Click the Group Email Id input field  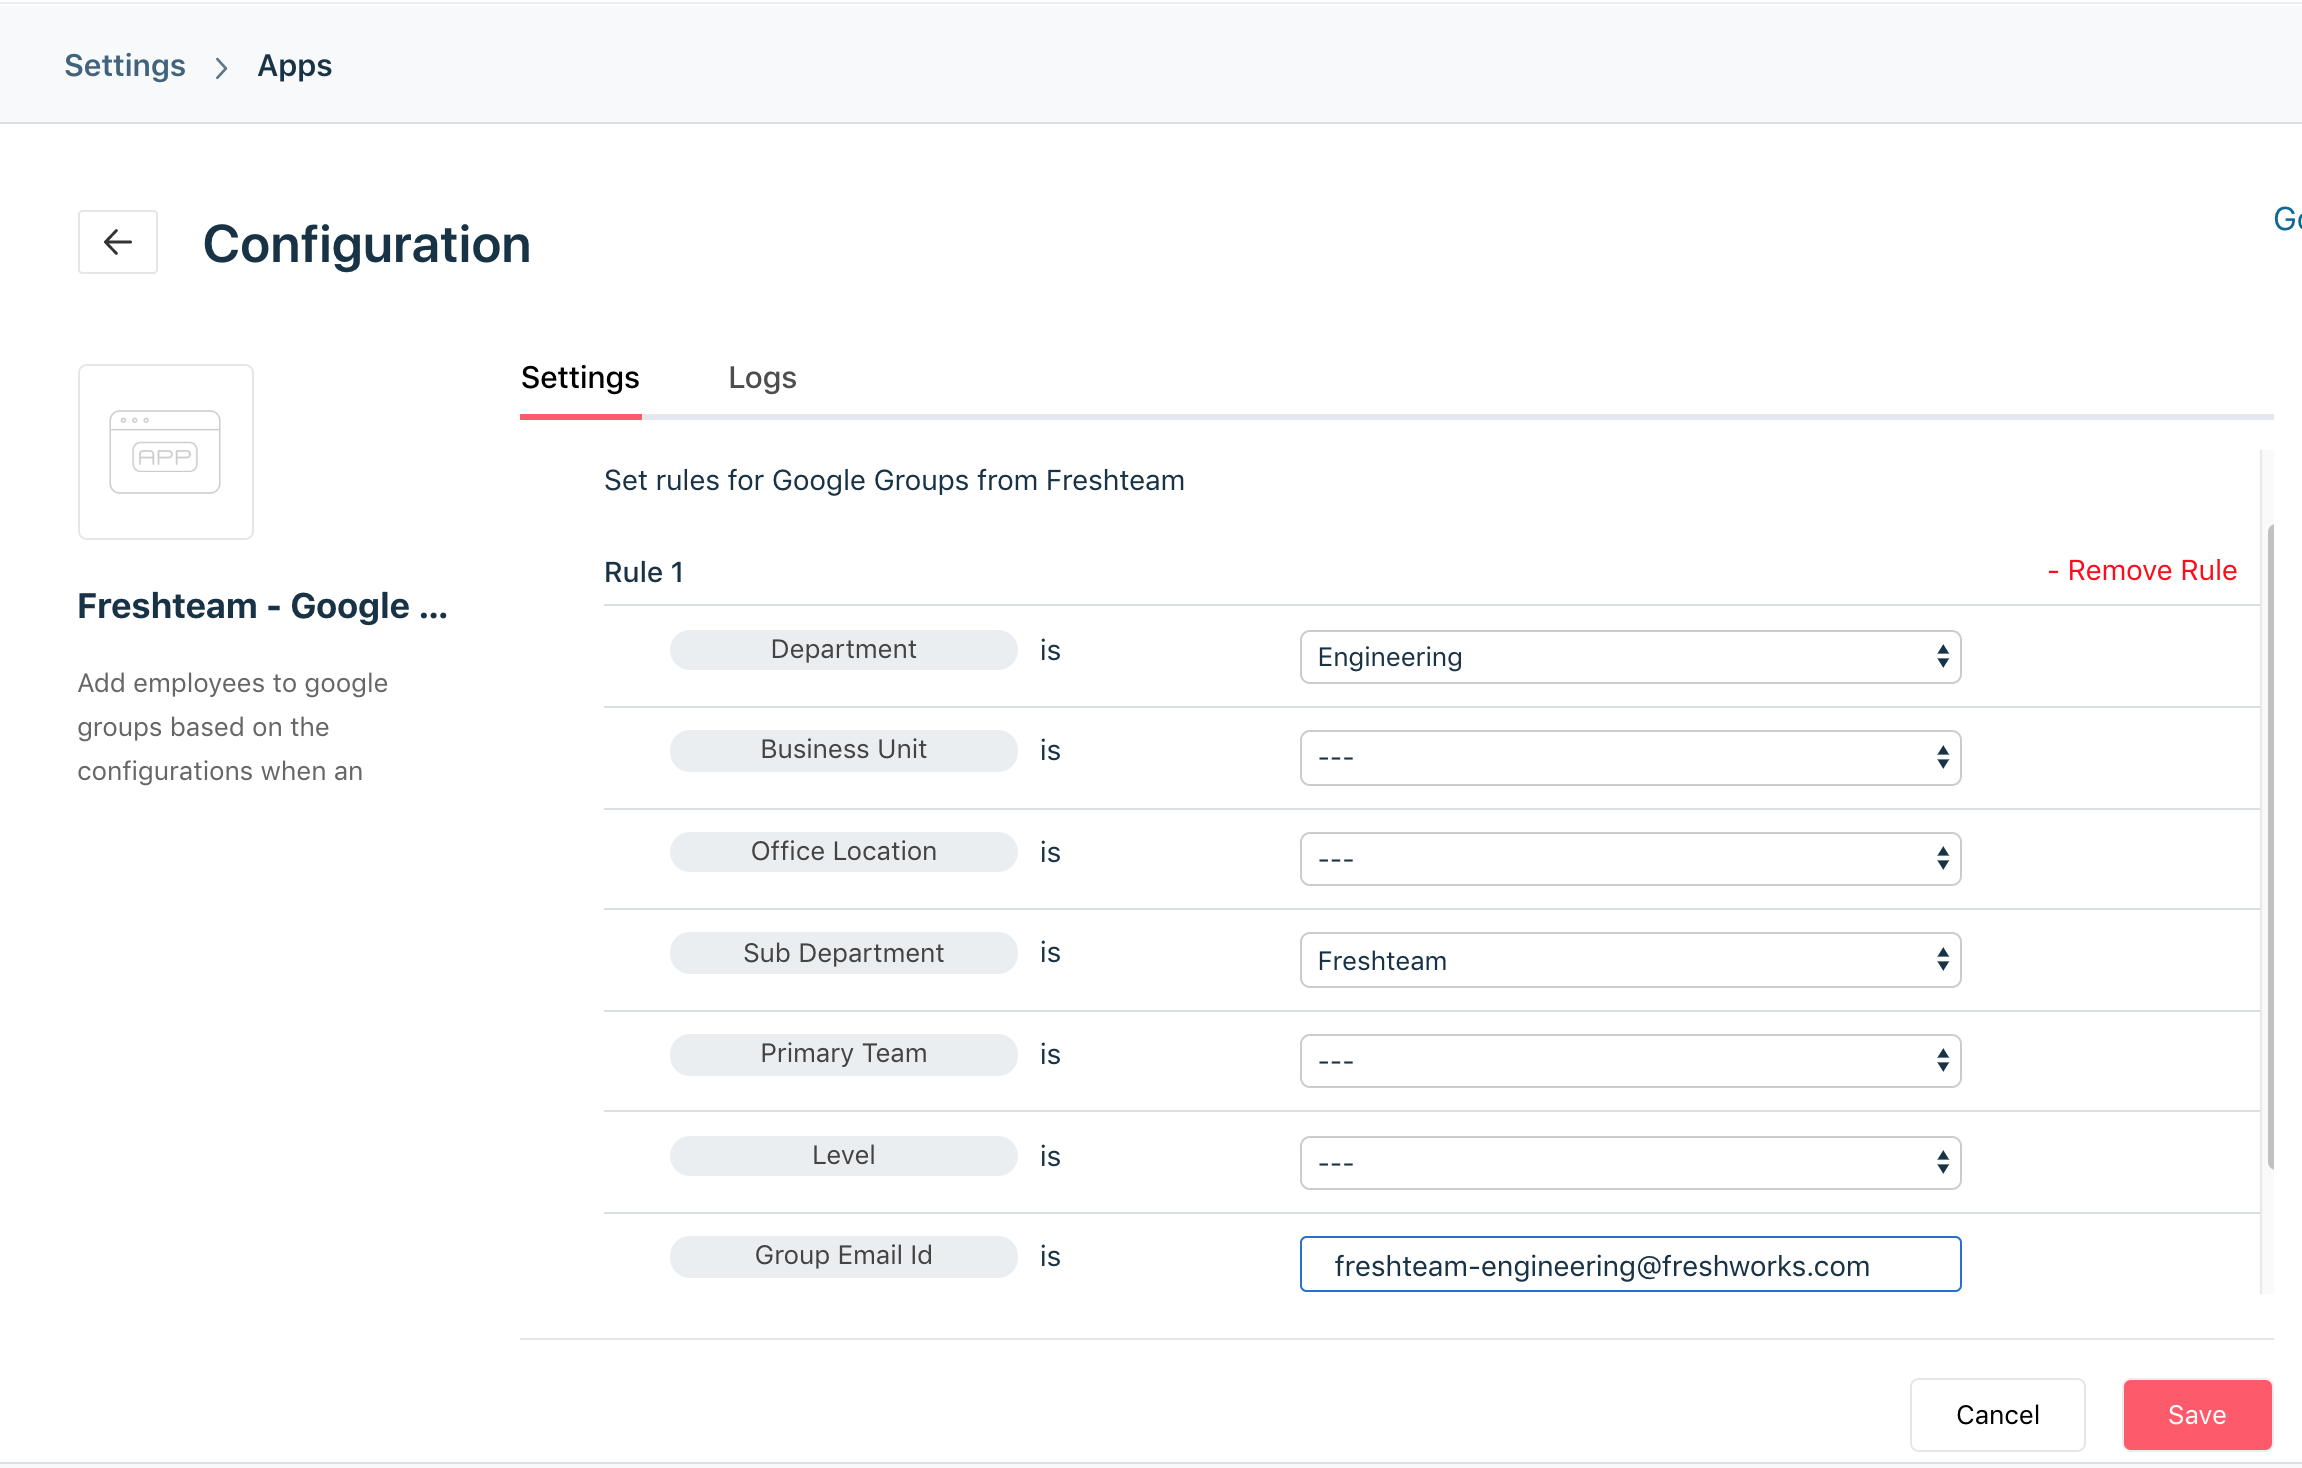point(1630,1265)
